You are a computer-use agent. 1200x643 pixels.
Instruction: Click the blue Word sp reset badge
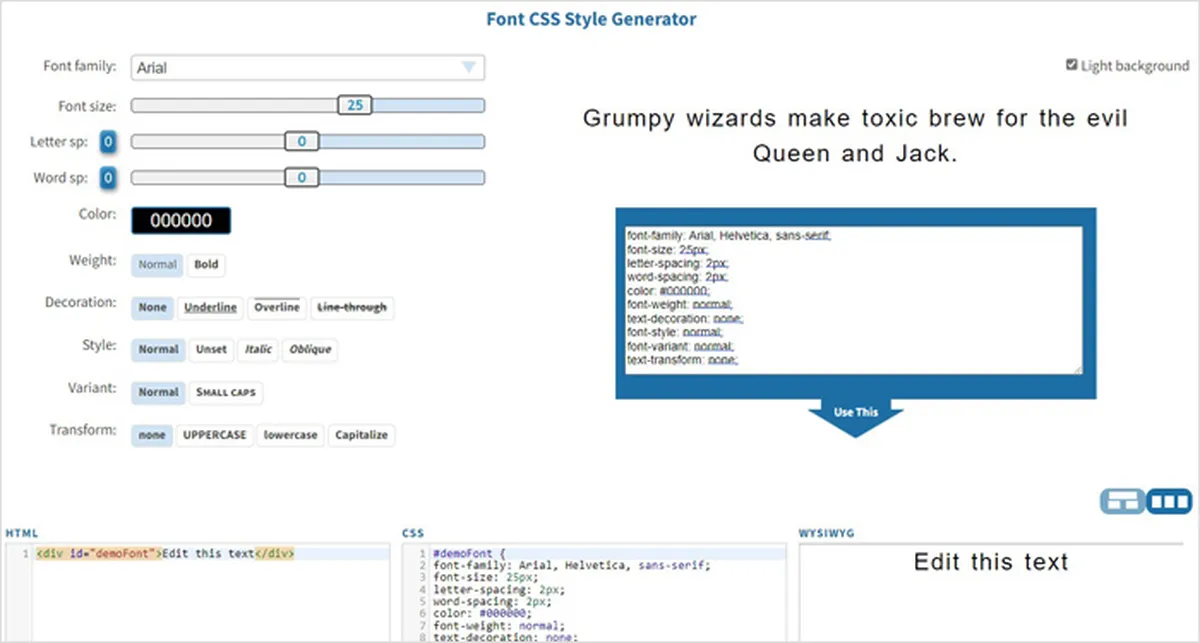pyautogui.click(x=108, y=178)
